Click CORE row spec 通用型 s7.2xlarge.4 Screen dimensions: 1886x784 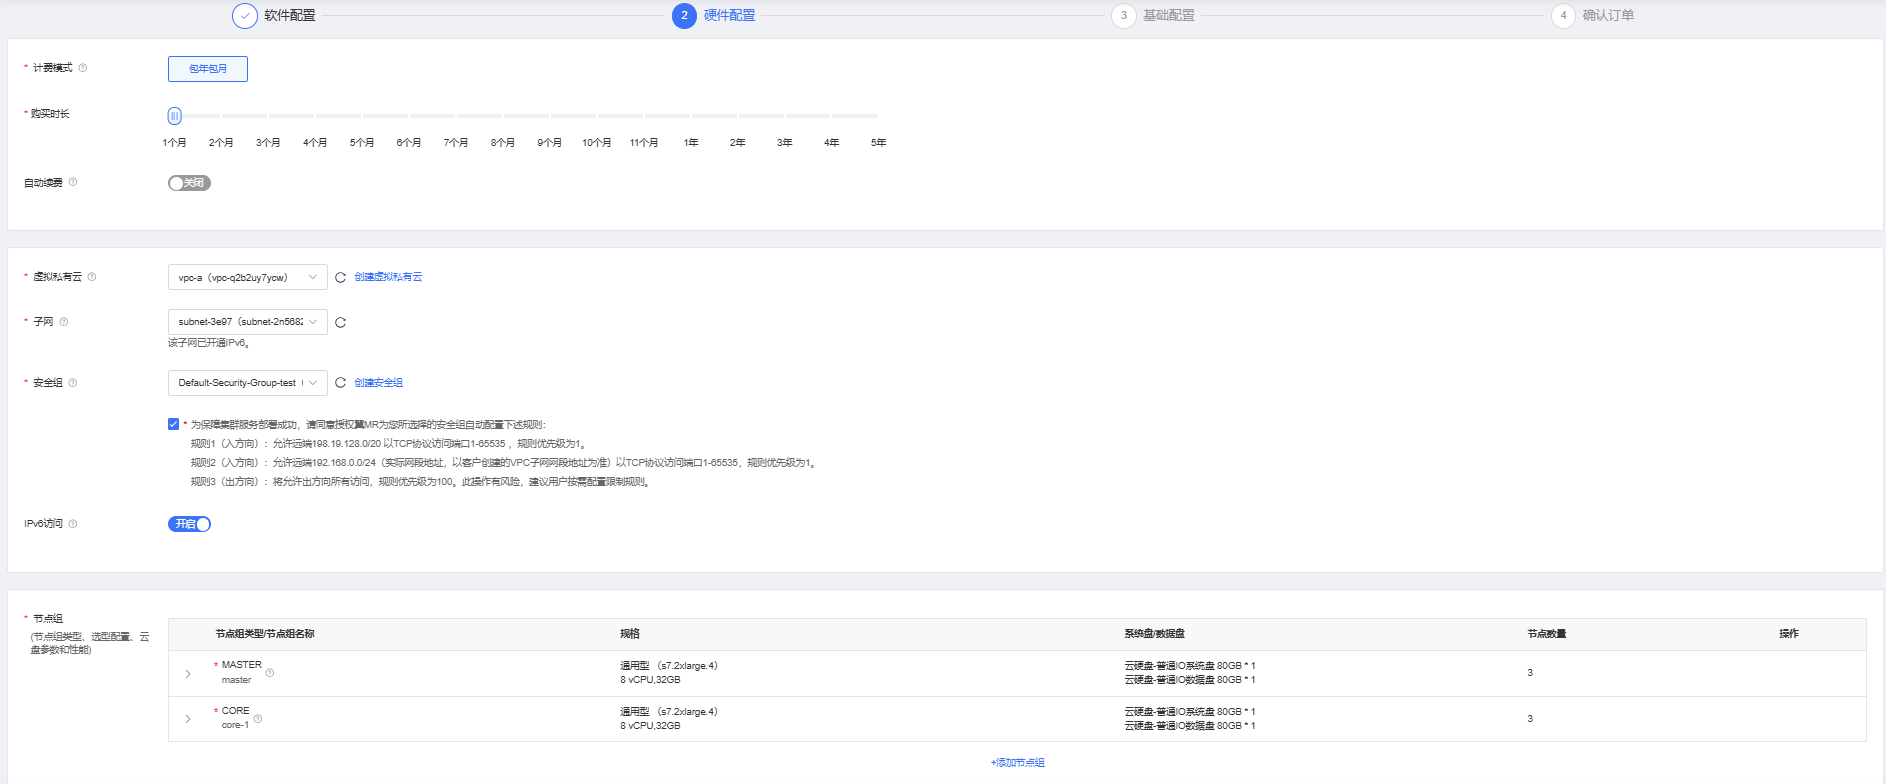(669, 712)
